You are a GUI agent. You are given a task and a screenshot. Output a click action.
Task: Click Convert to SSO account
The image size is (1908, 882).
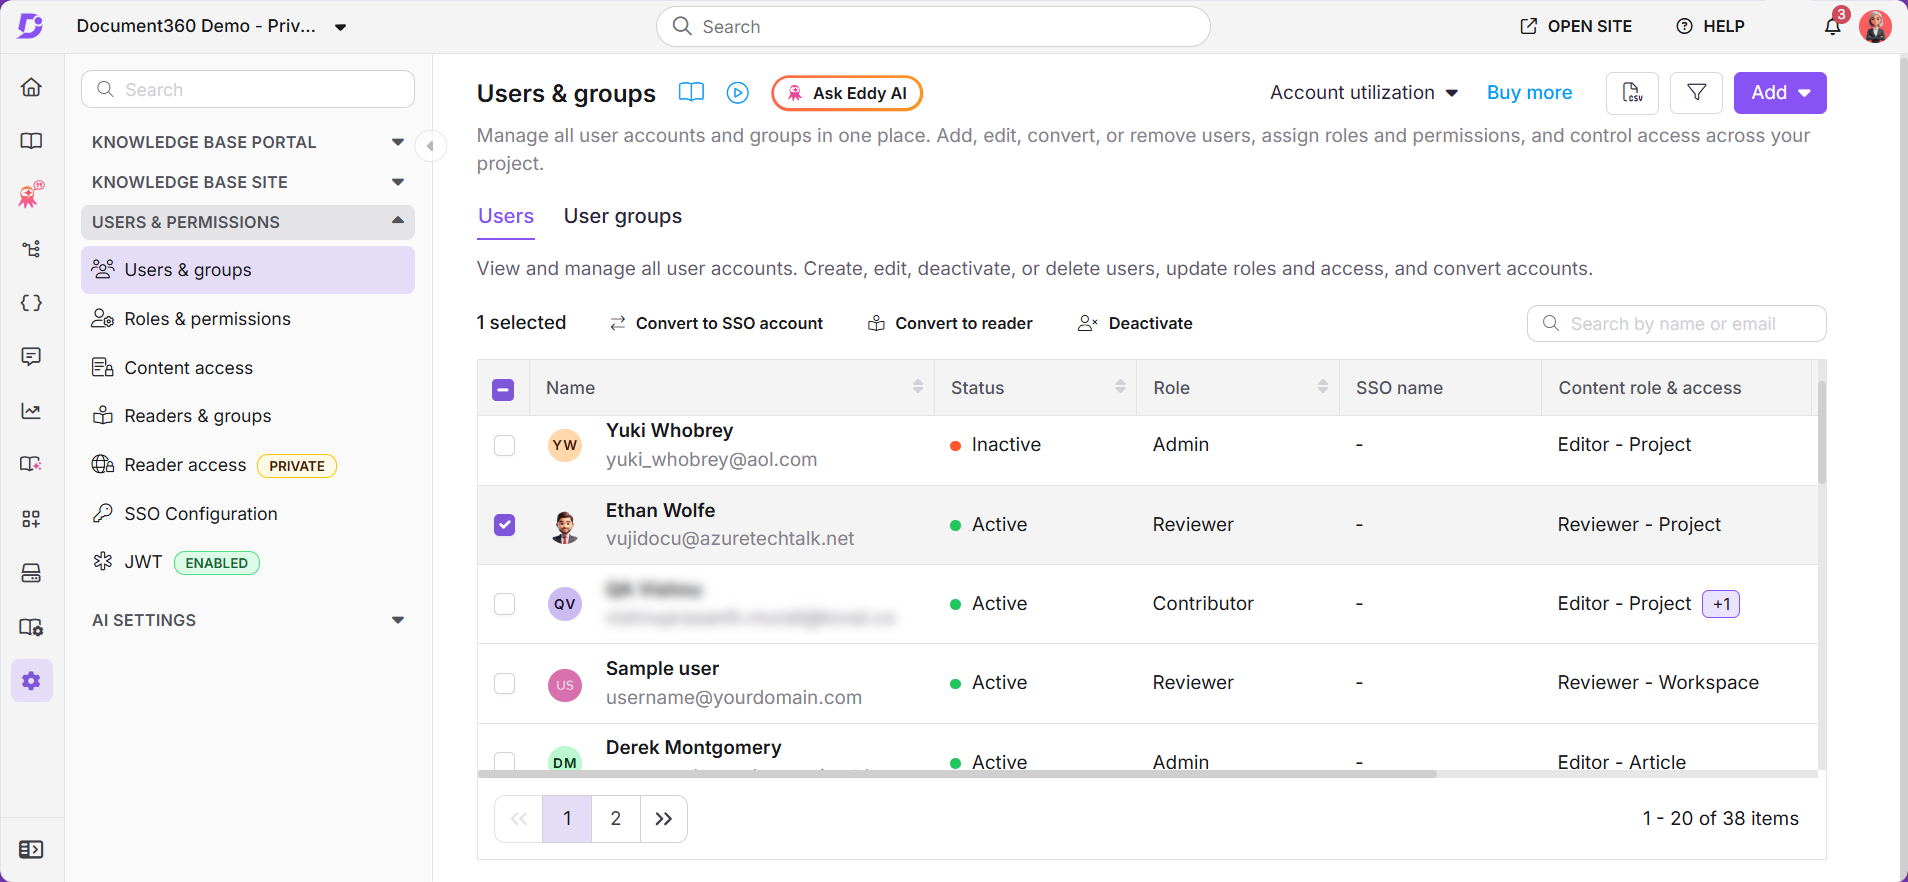(716, 323)
